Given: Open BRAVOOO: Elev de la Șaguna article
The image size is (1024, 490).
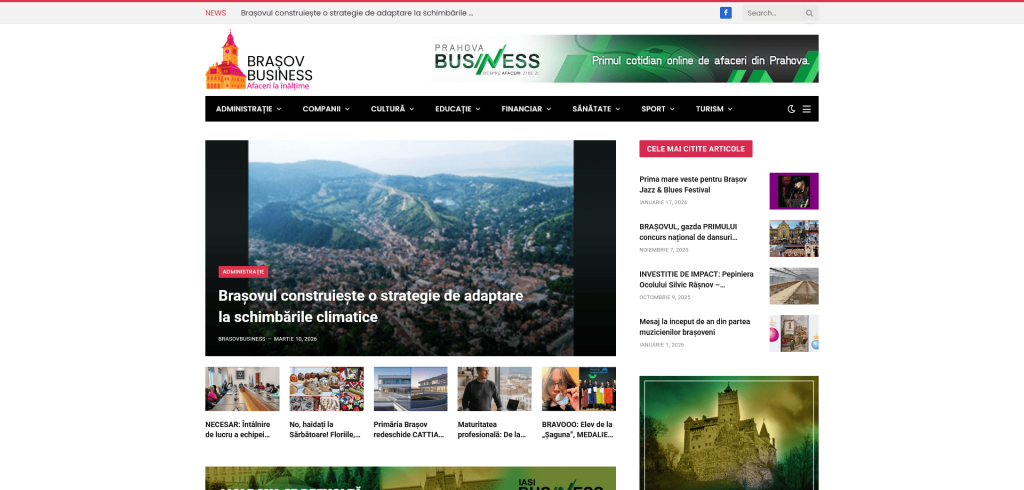Looking at the screenshot, I should (x=579, y=429).
